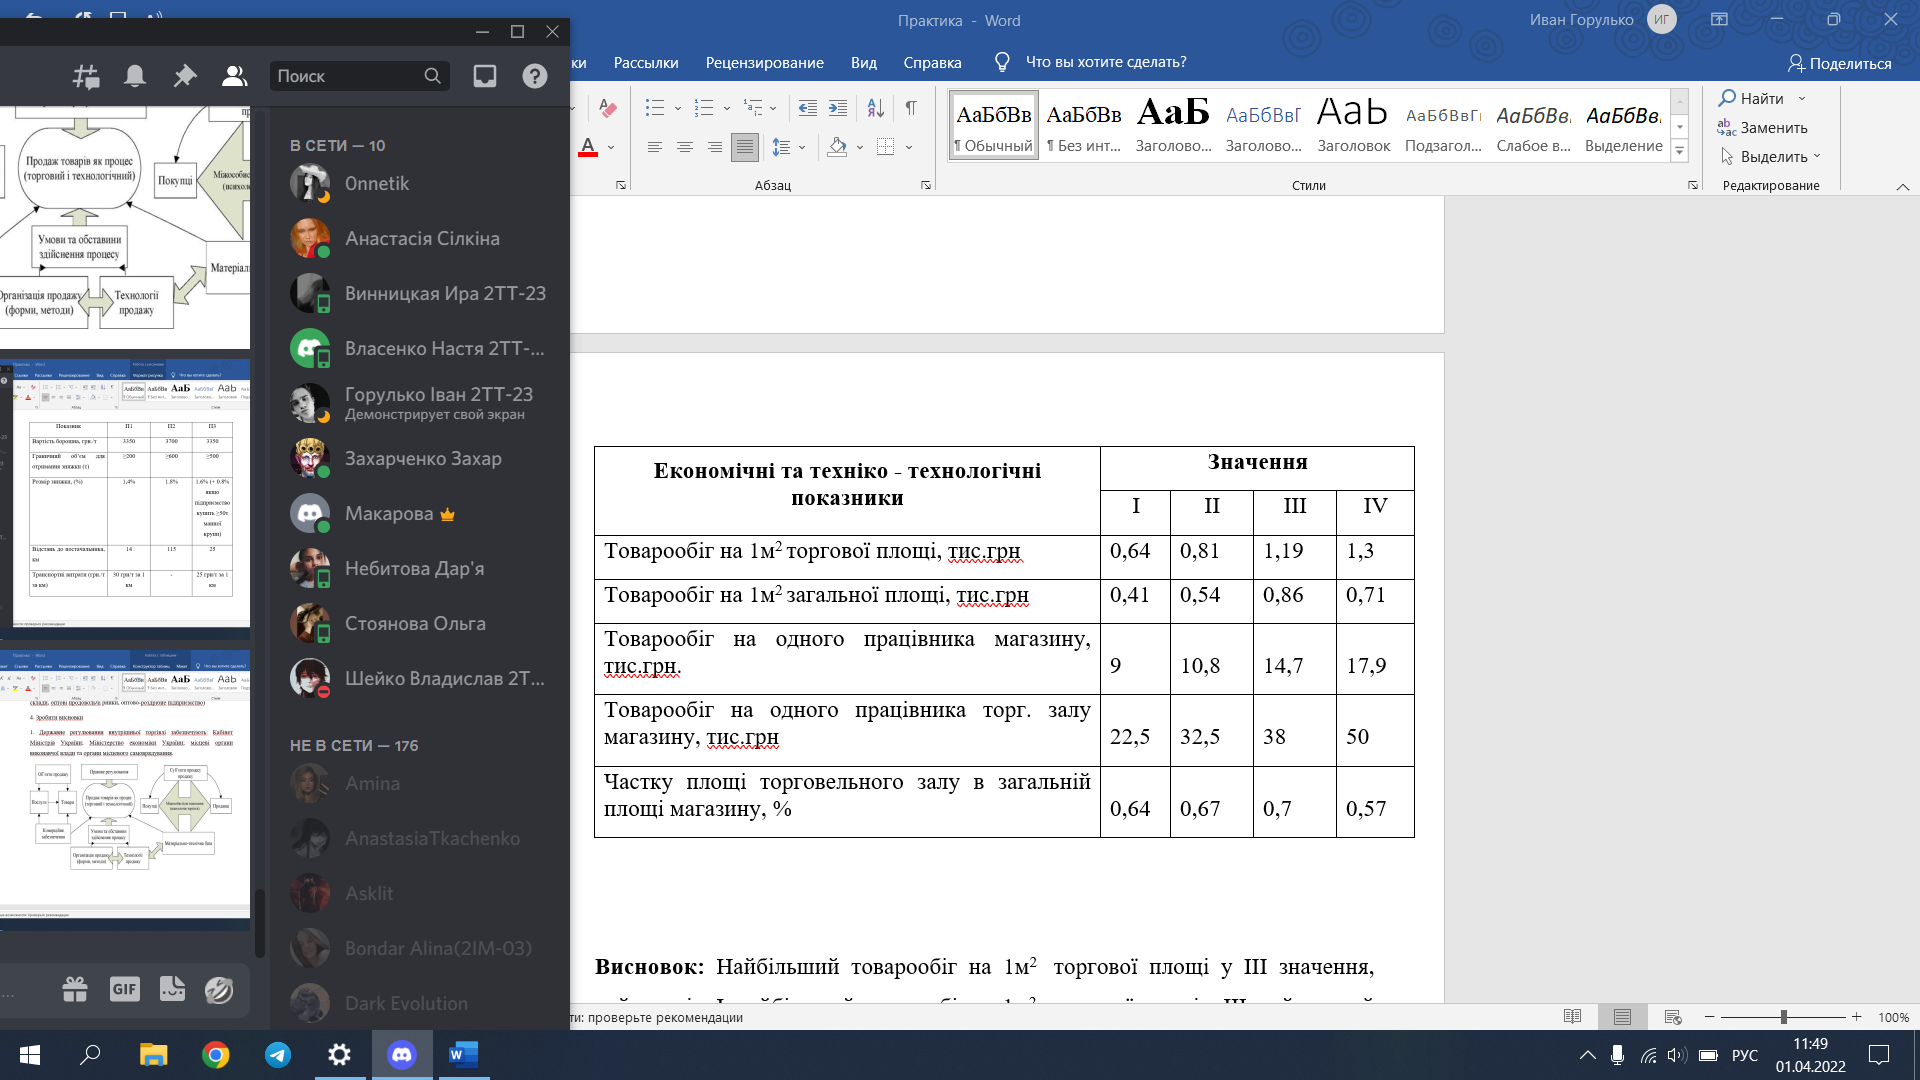Clear all formatting in Word
Viewport: 1920px width, 1080px height.
608,108
